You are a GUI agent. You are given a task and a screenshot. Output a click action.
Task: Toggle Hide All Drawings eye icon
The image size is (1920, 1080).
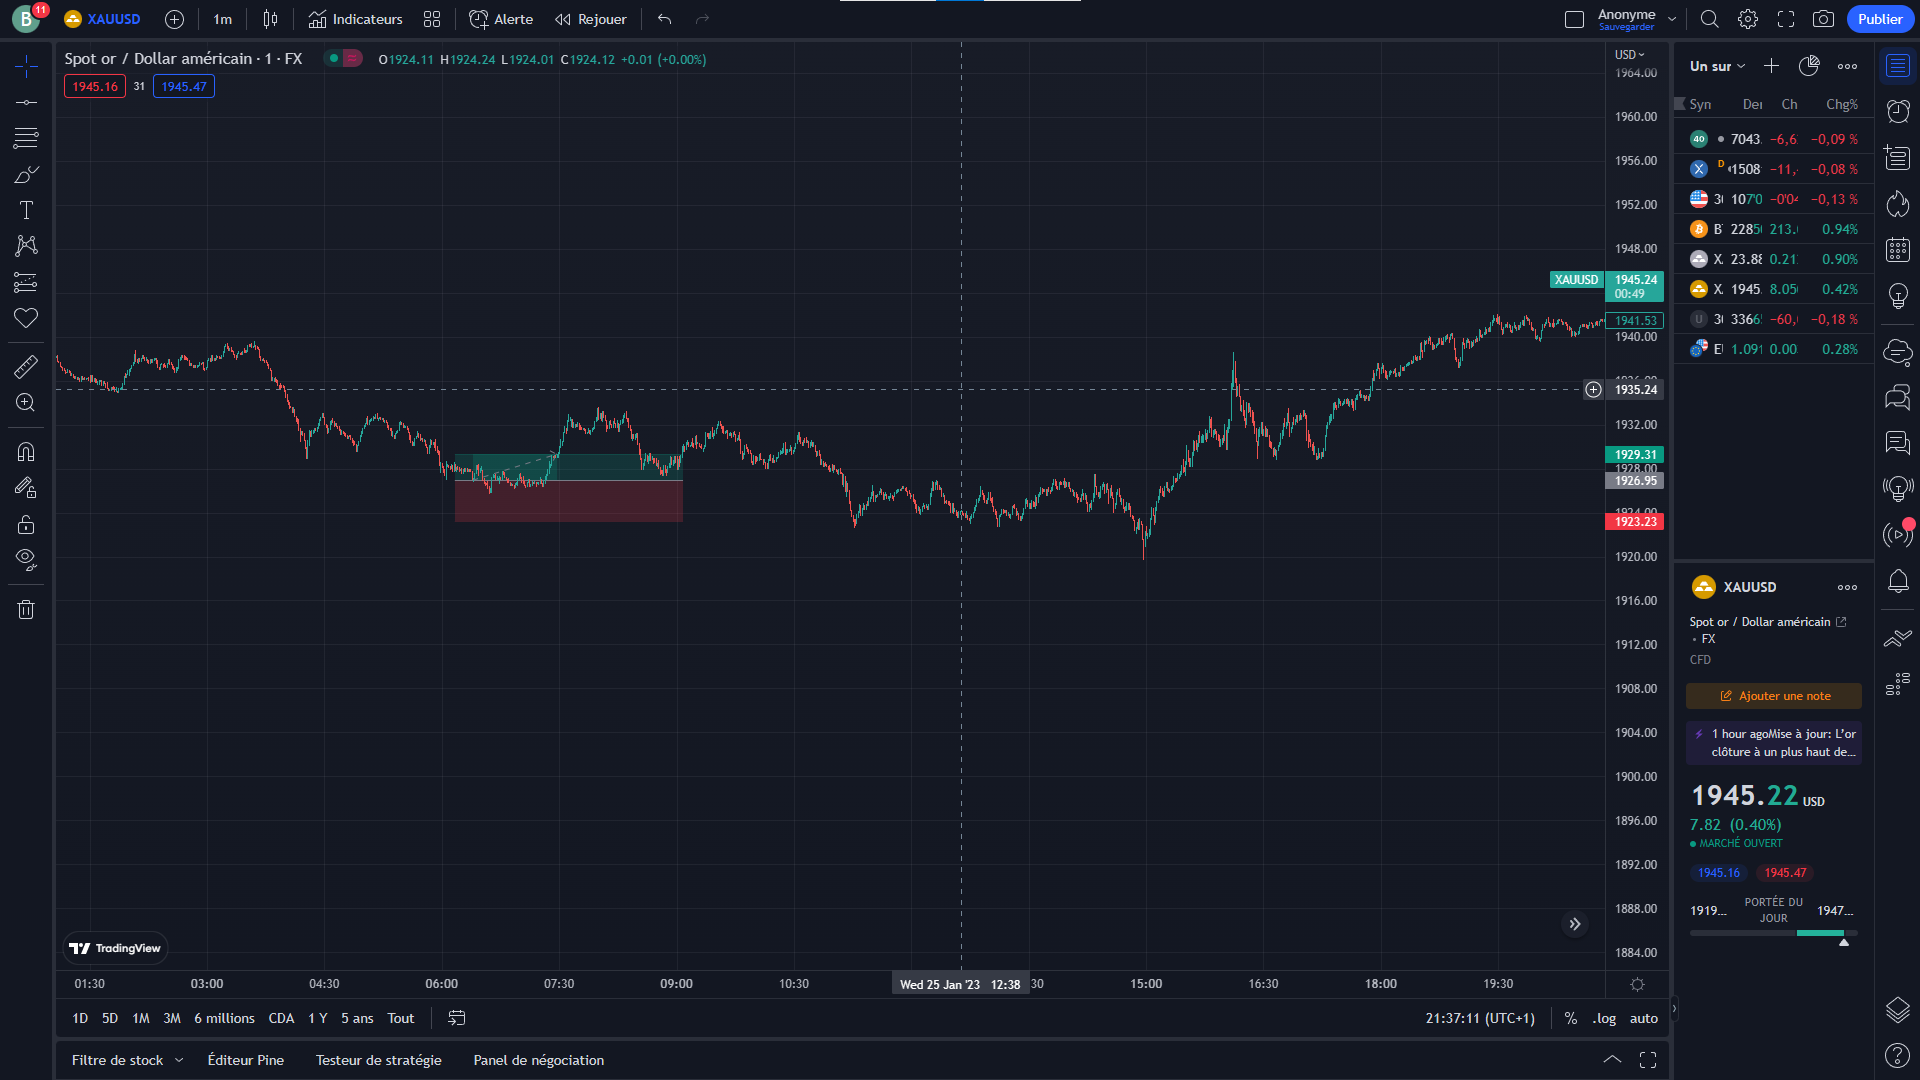(x=26, y=559)
